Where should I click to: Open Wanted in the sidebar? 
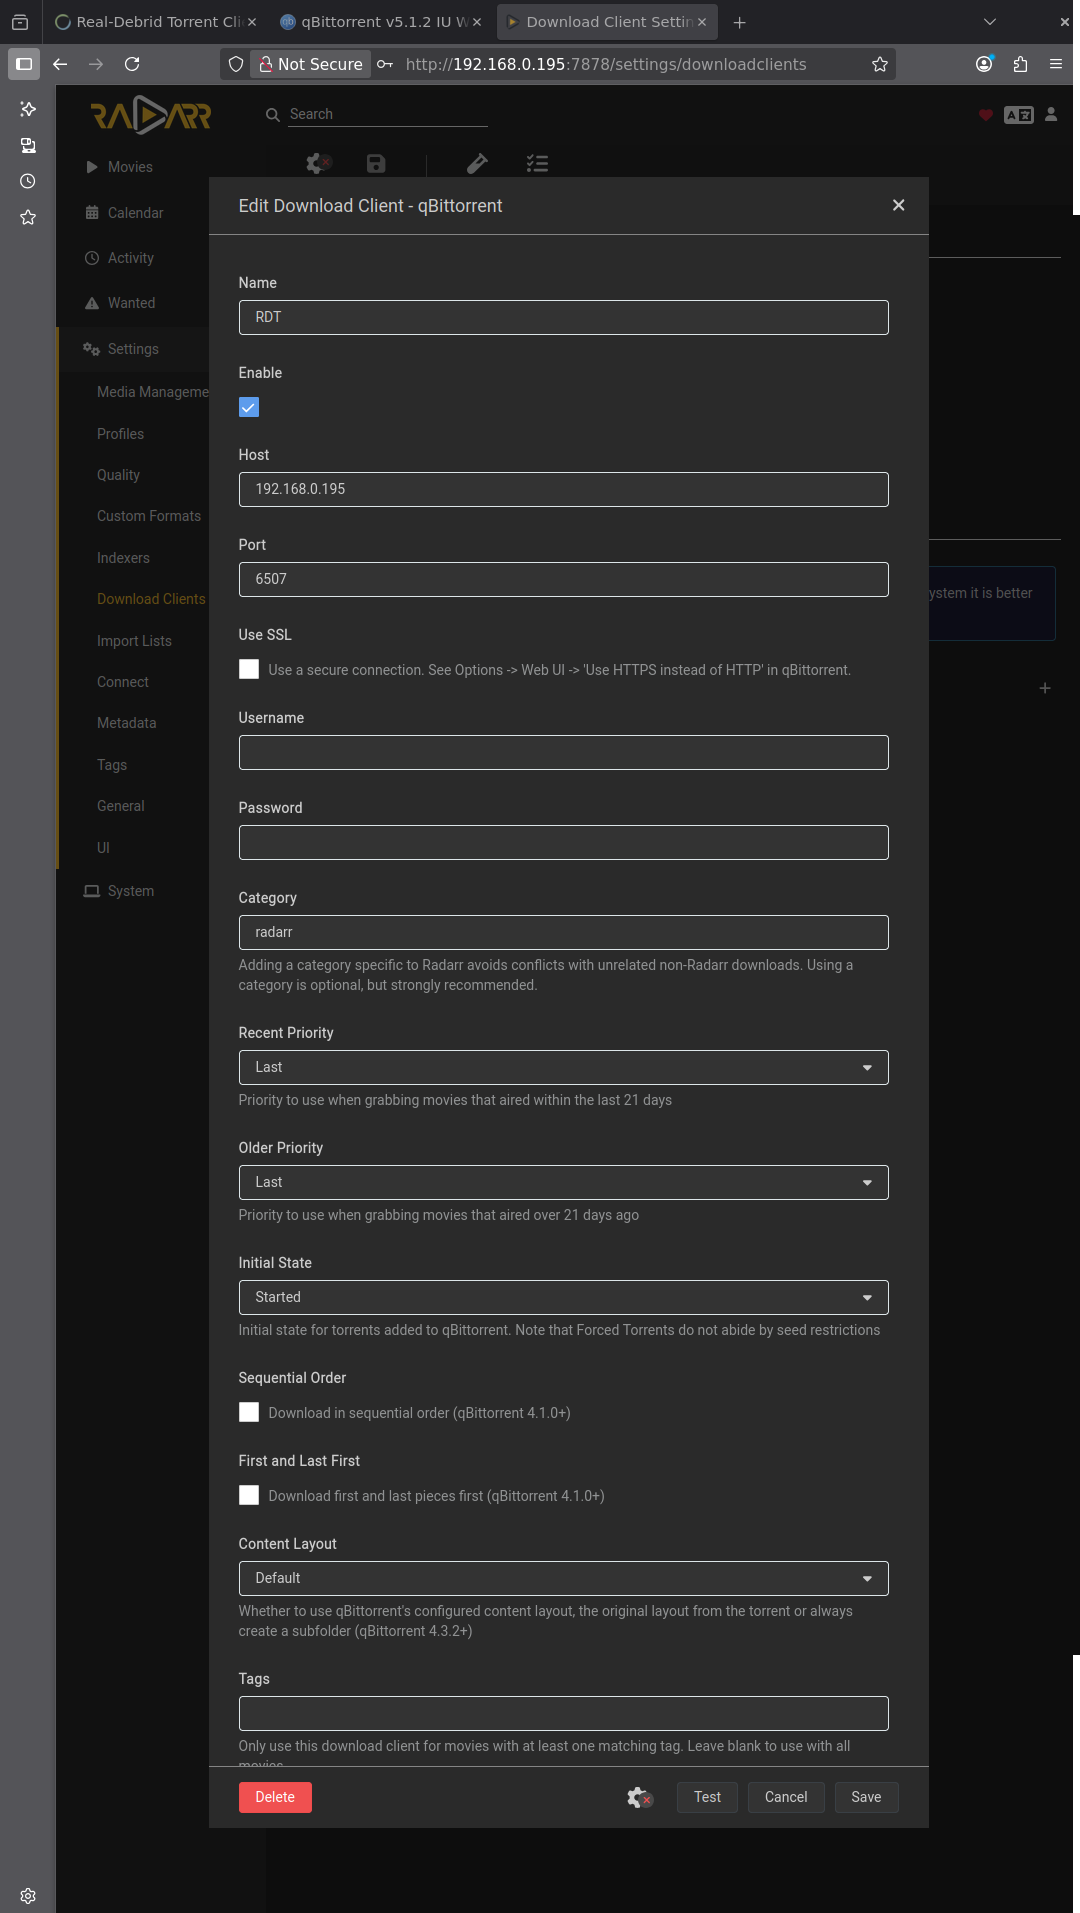tap(131, 303)
